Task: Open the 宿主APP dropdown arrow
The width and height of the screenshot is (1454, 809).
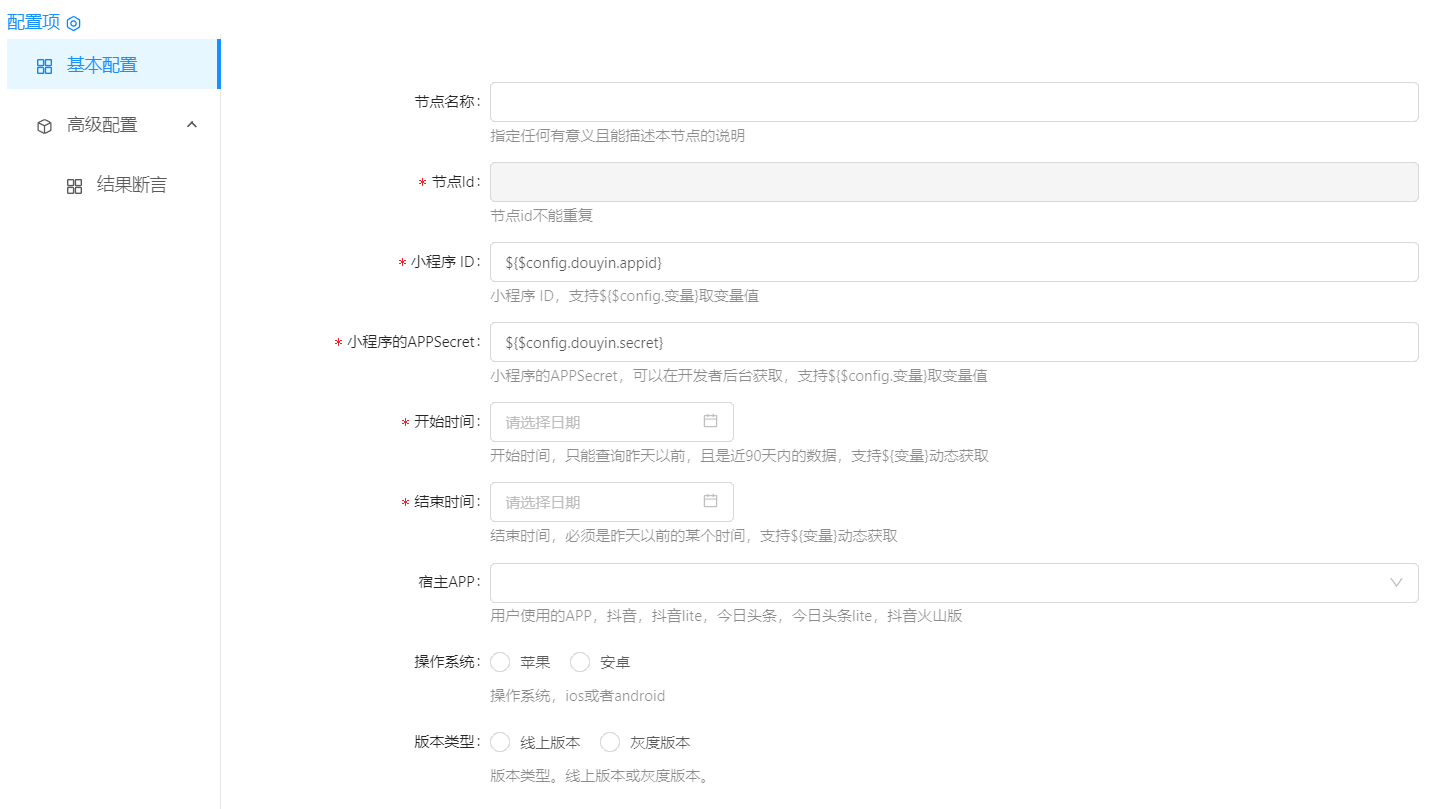Action: click(x=1396, y=582)
